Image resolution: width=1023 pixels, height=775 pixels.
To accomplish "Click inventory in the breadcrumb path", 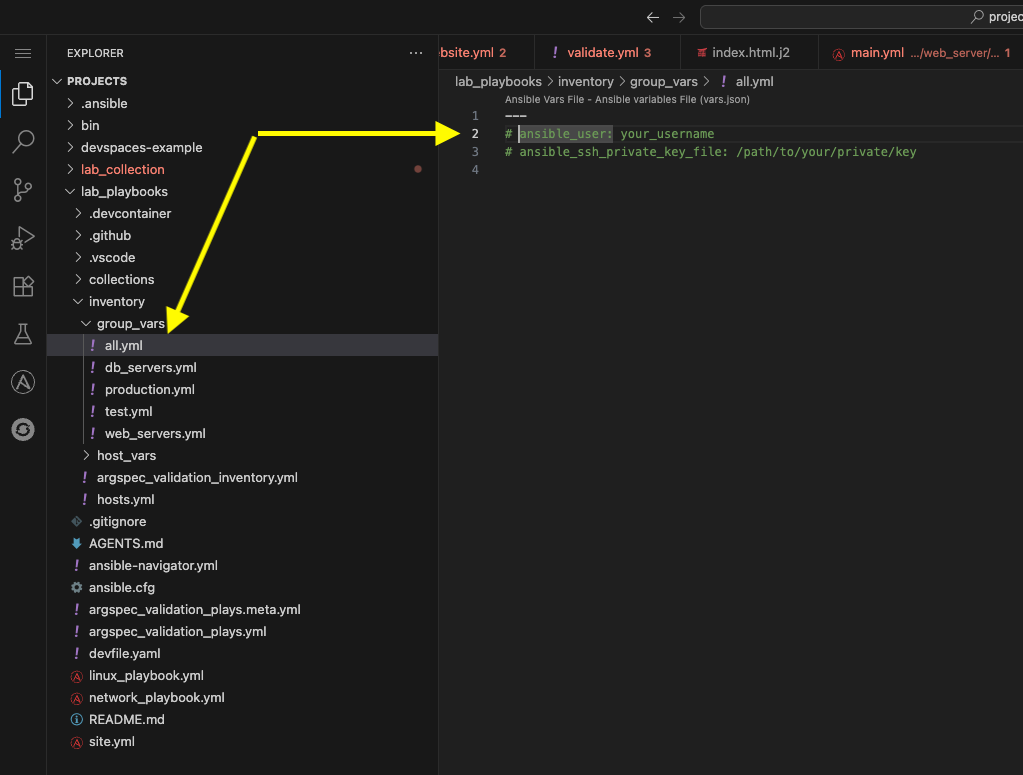I will pyautogui.click(x=585, y=81).
